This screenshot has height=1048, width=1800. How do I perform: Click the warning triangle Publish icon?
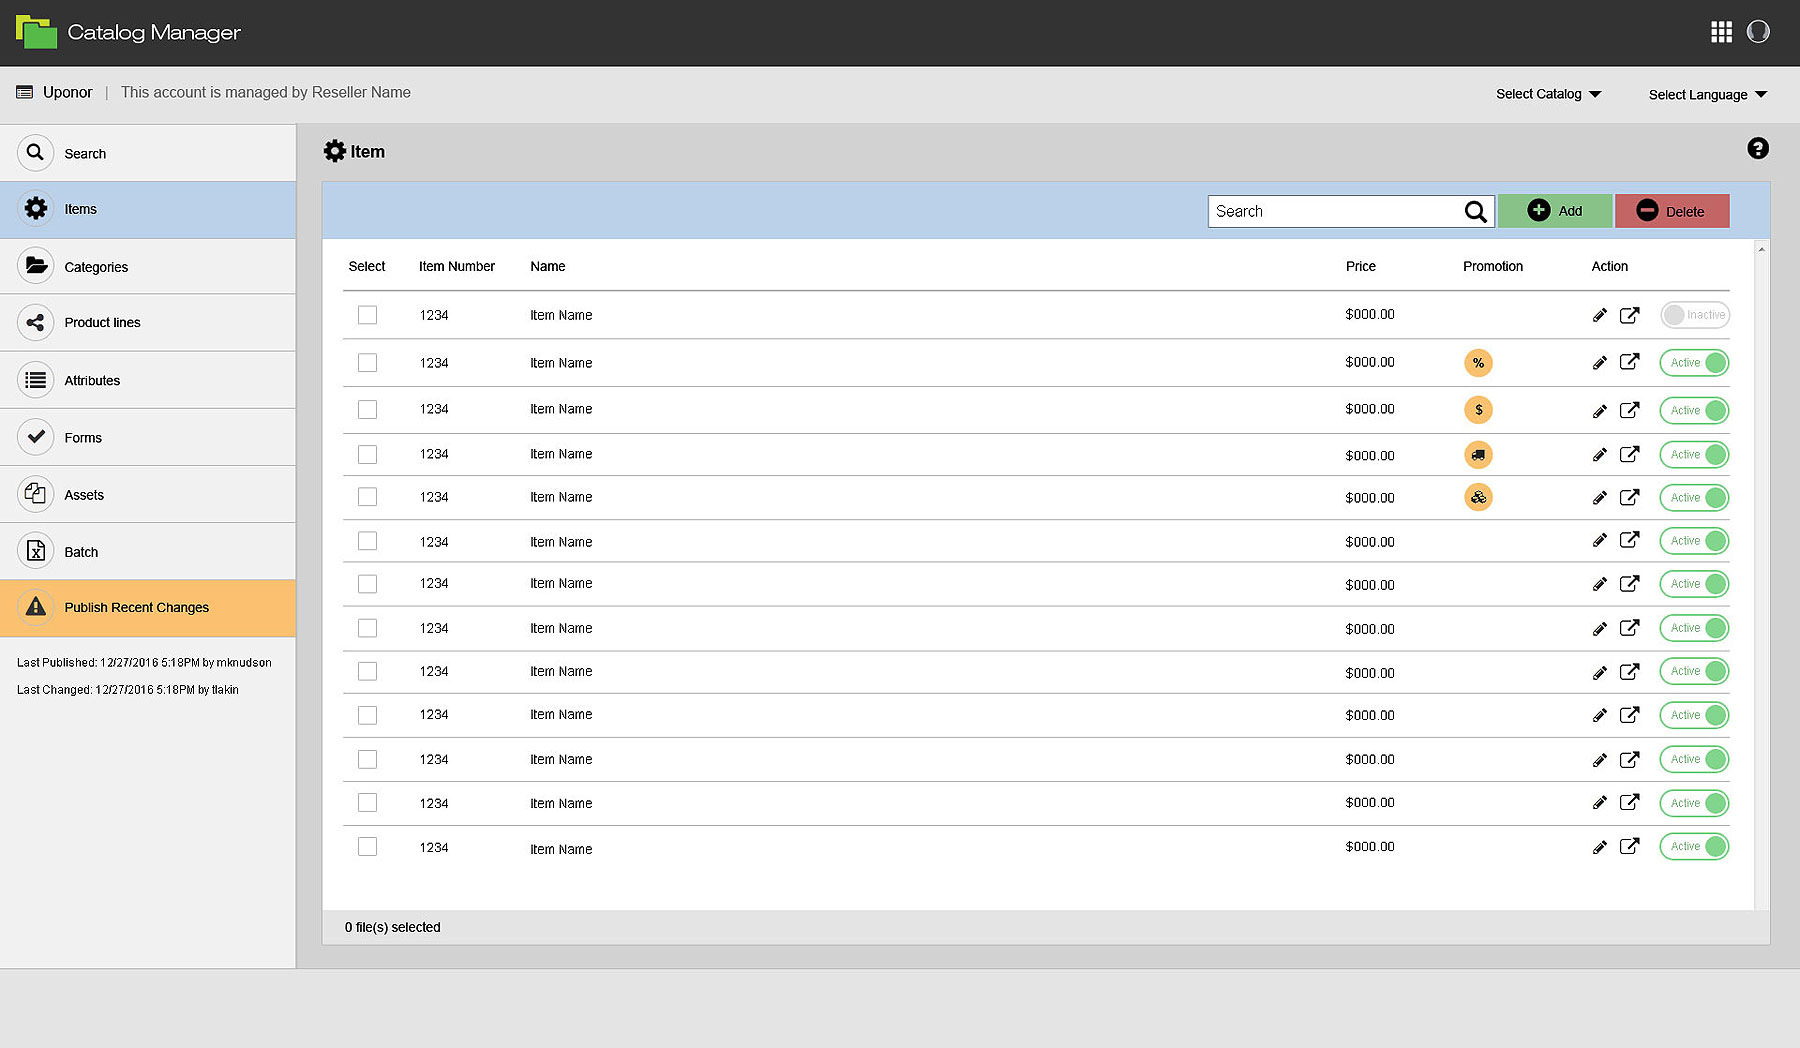point(35,606)
